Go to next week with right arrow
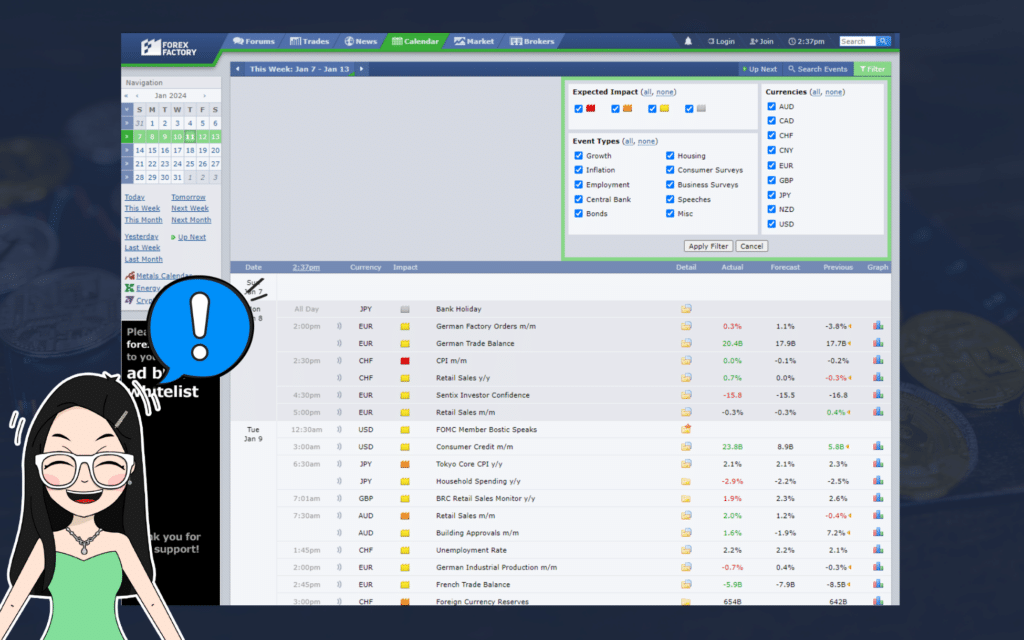Viewport: 1024px width, 640px height. [361, 69]
